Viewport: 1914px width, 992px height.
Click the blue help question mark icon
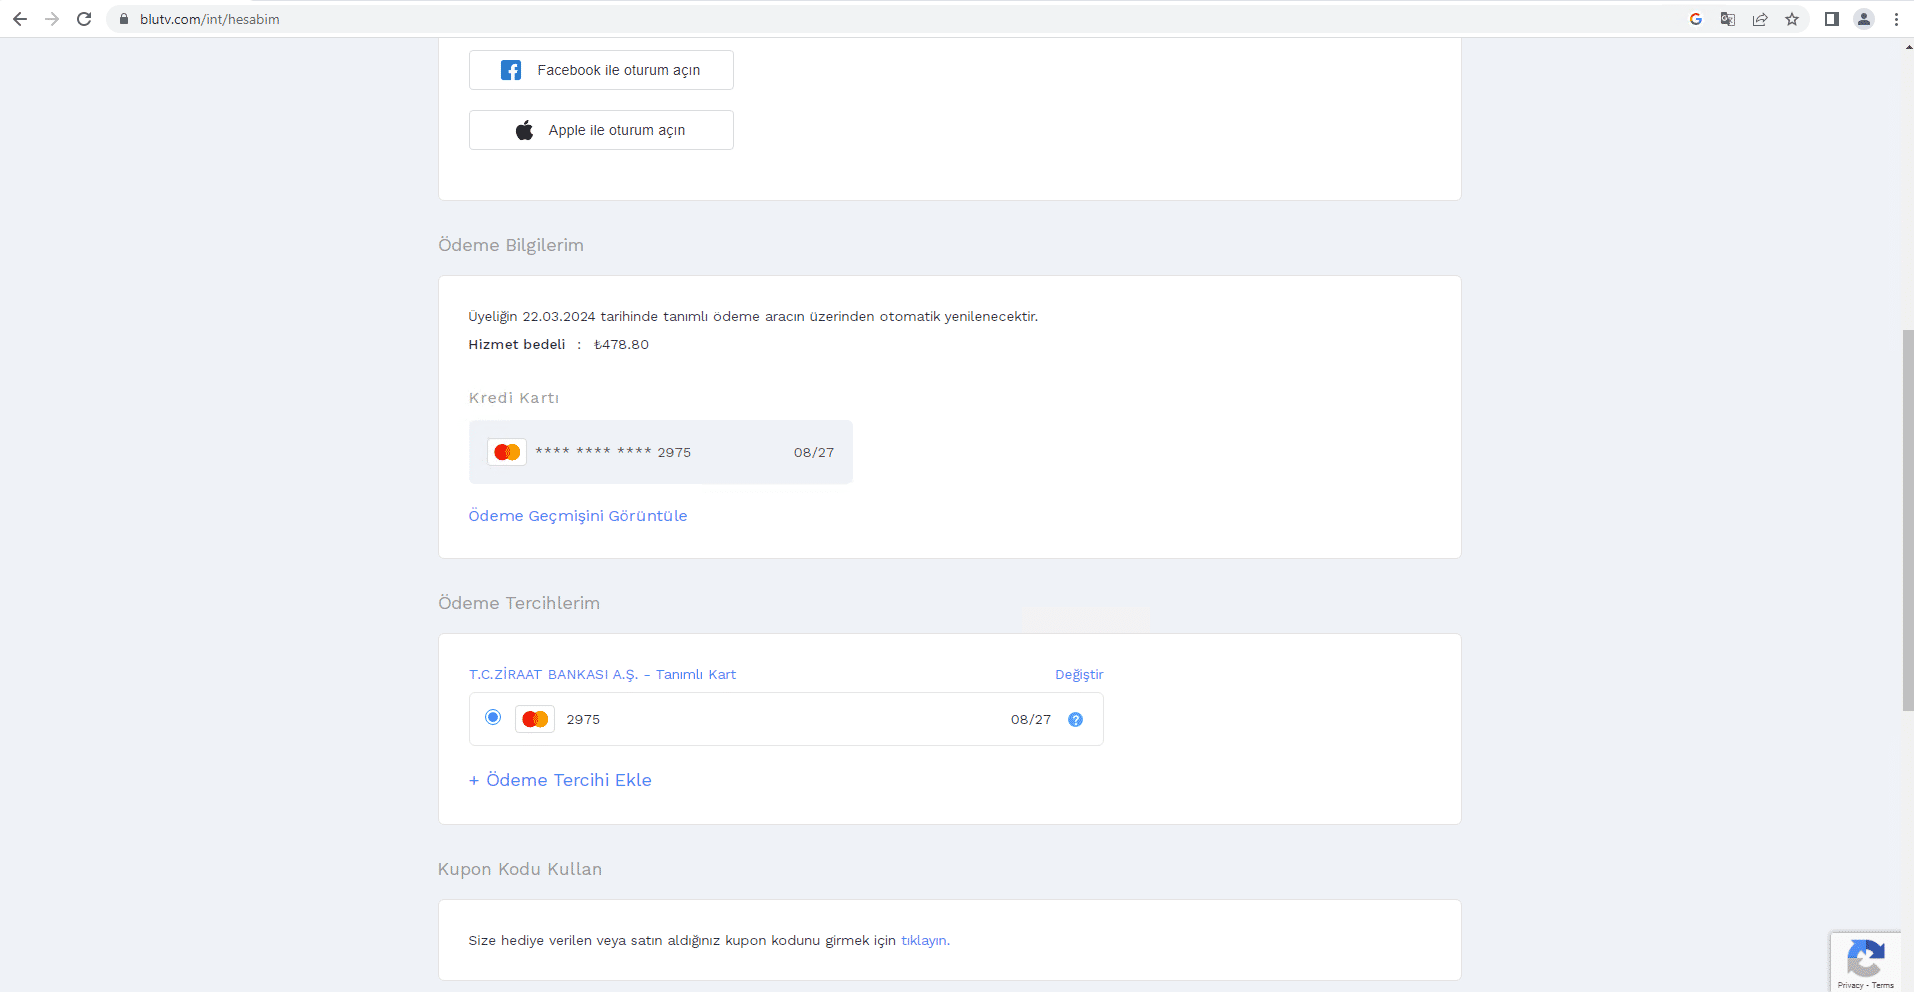tap(1075, 720)
